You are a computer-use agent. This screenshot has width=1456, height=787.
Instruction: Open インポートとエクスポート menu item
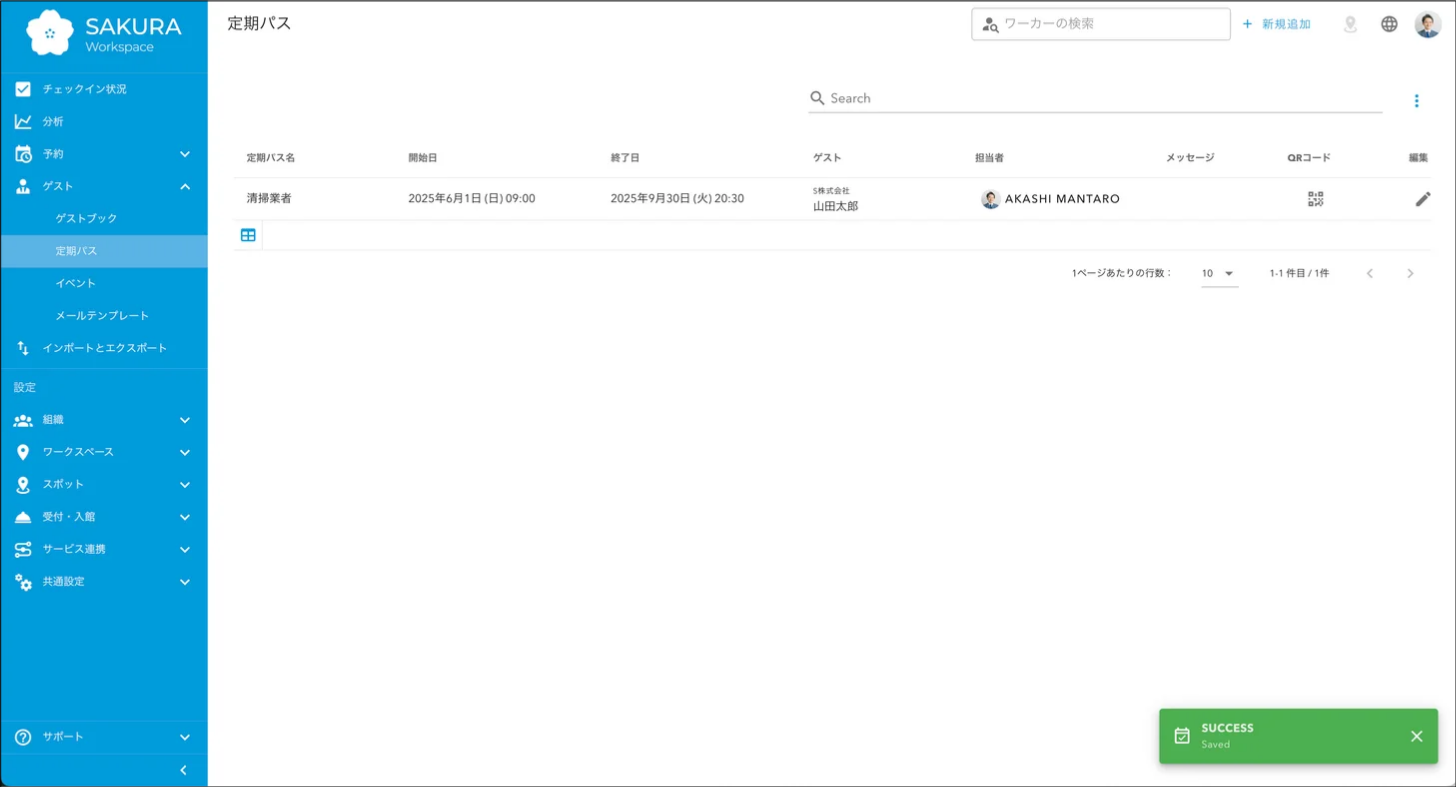pyautogui.click(x=104, y=348)
